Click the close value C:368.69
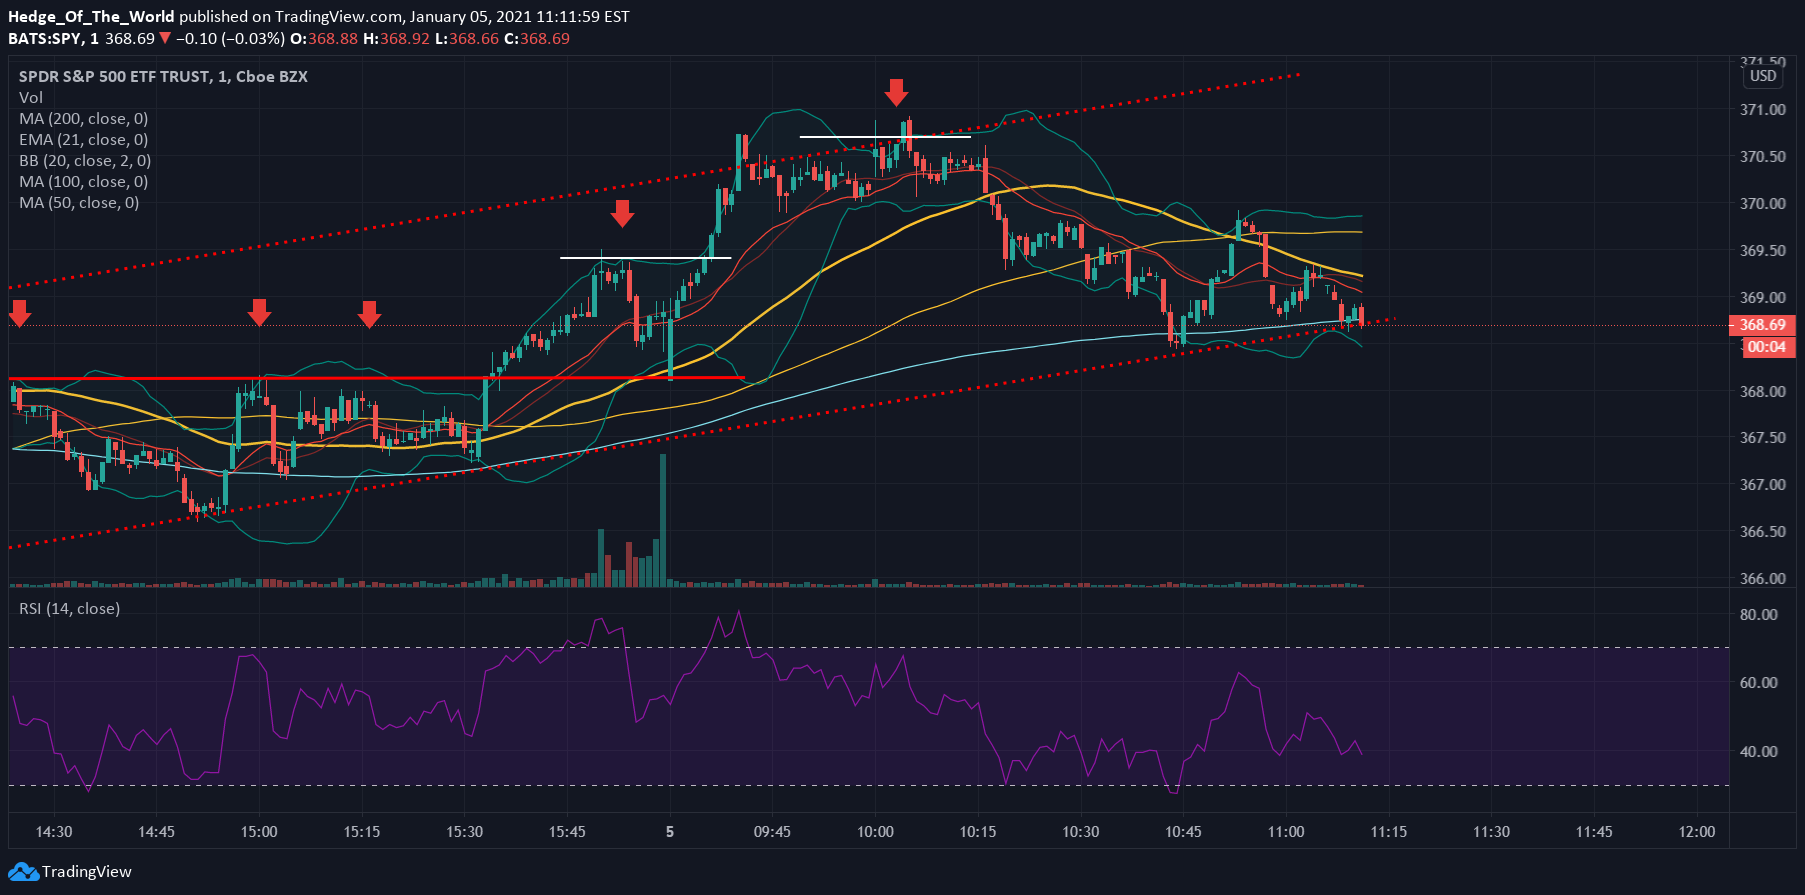 (x=537, y=39)
